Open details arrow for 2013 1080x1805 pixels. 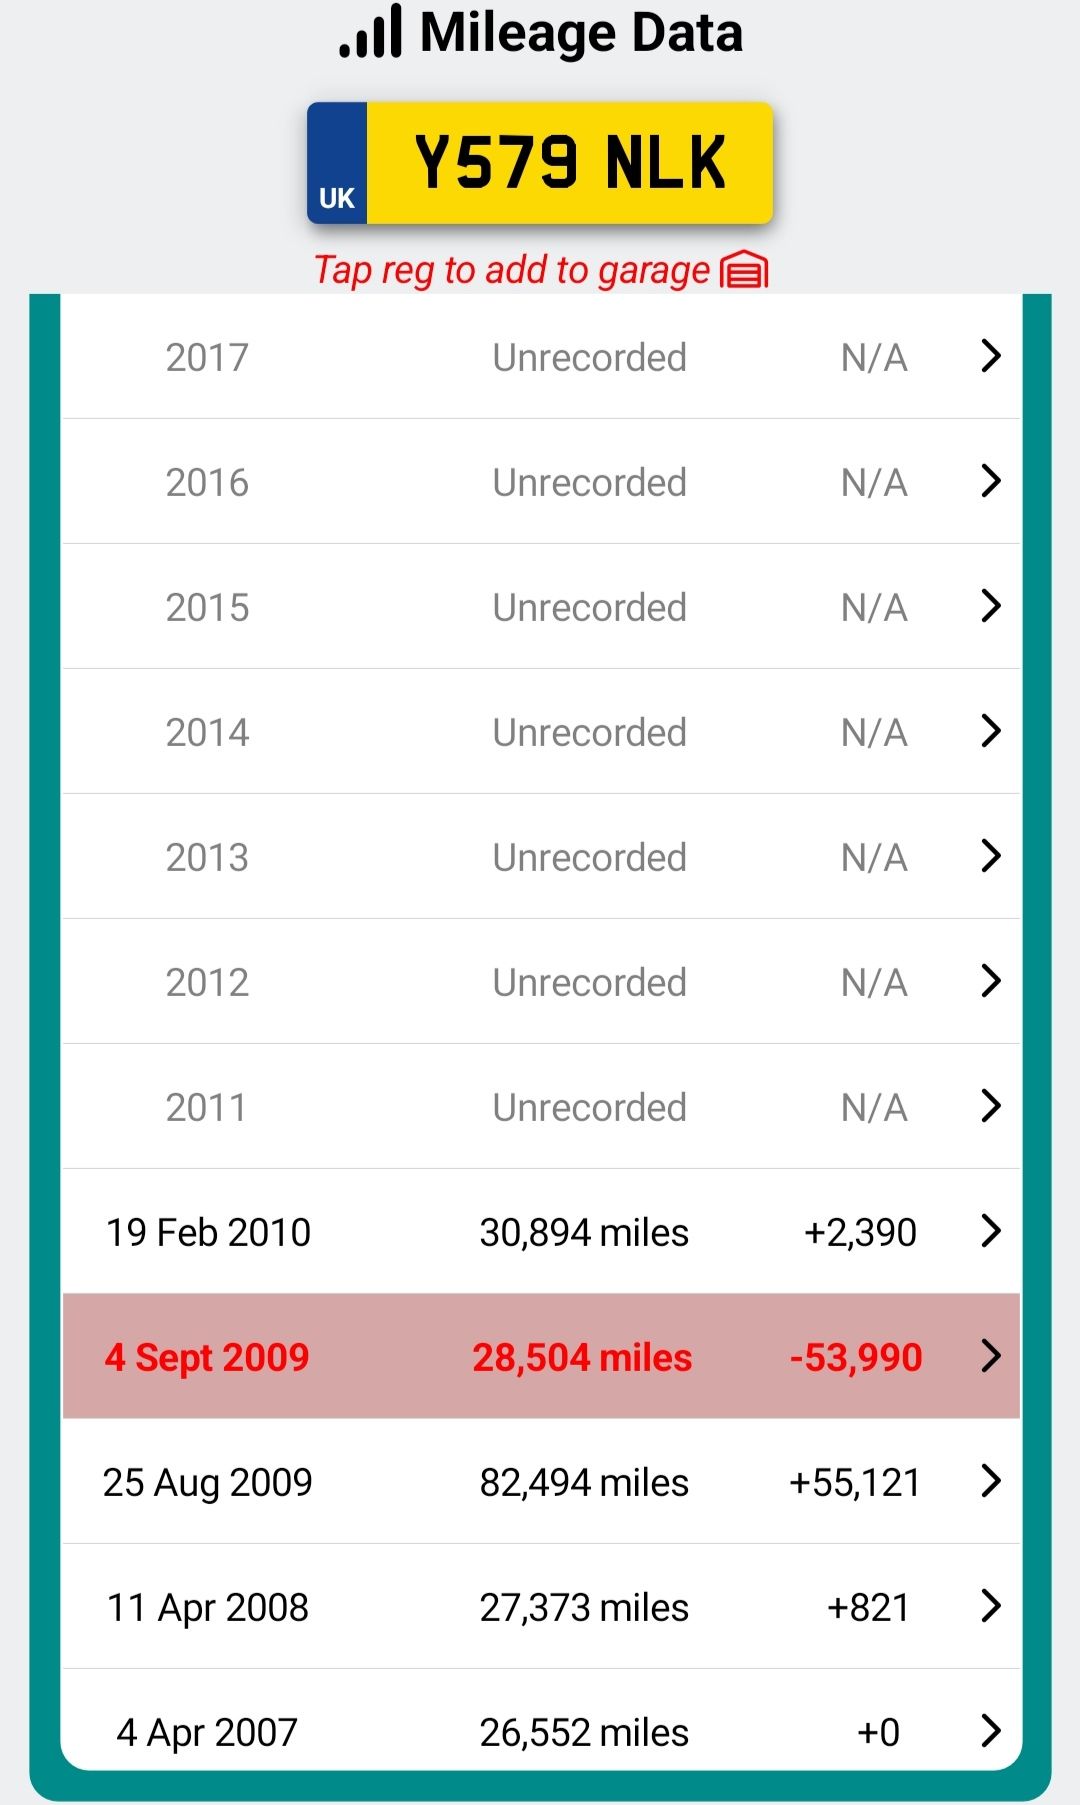click(990, 856)
